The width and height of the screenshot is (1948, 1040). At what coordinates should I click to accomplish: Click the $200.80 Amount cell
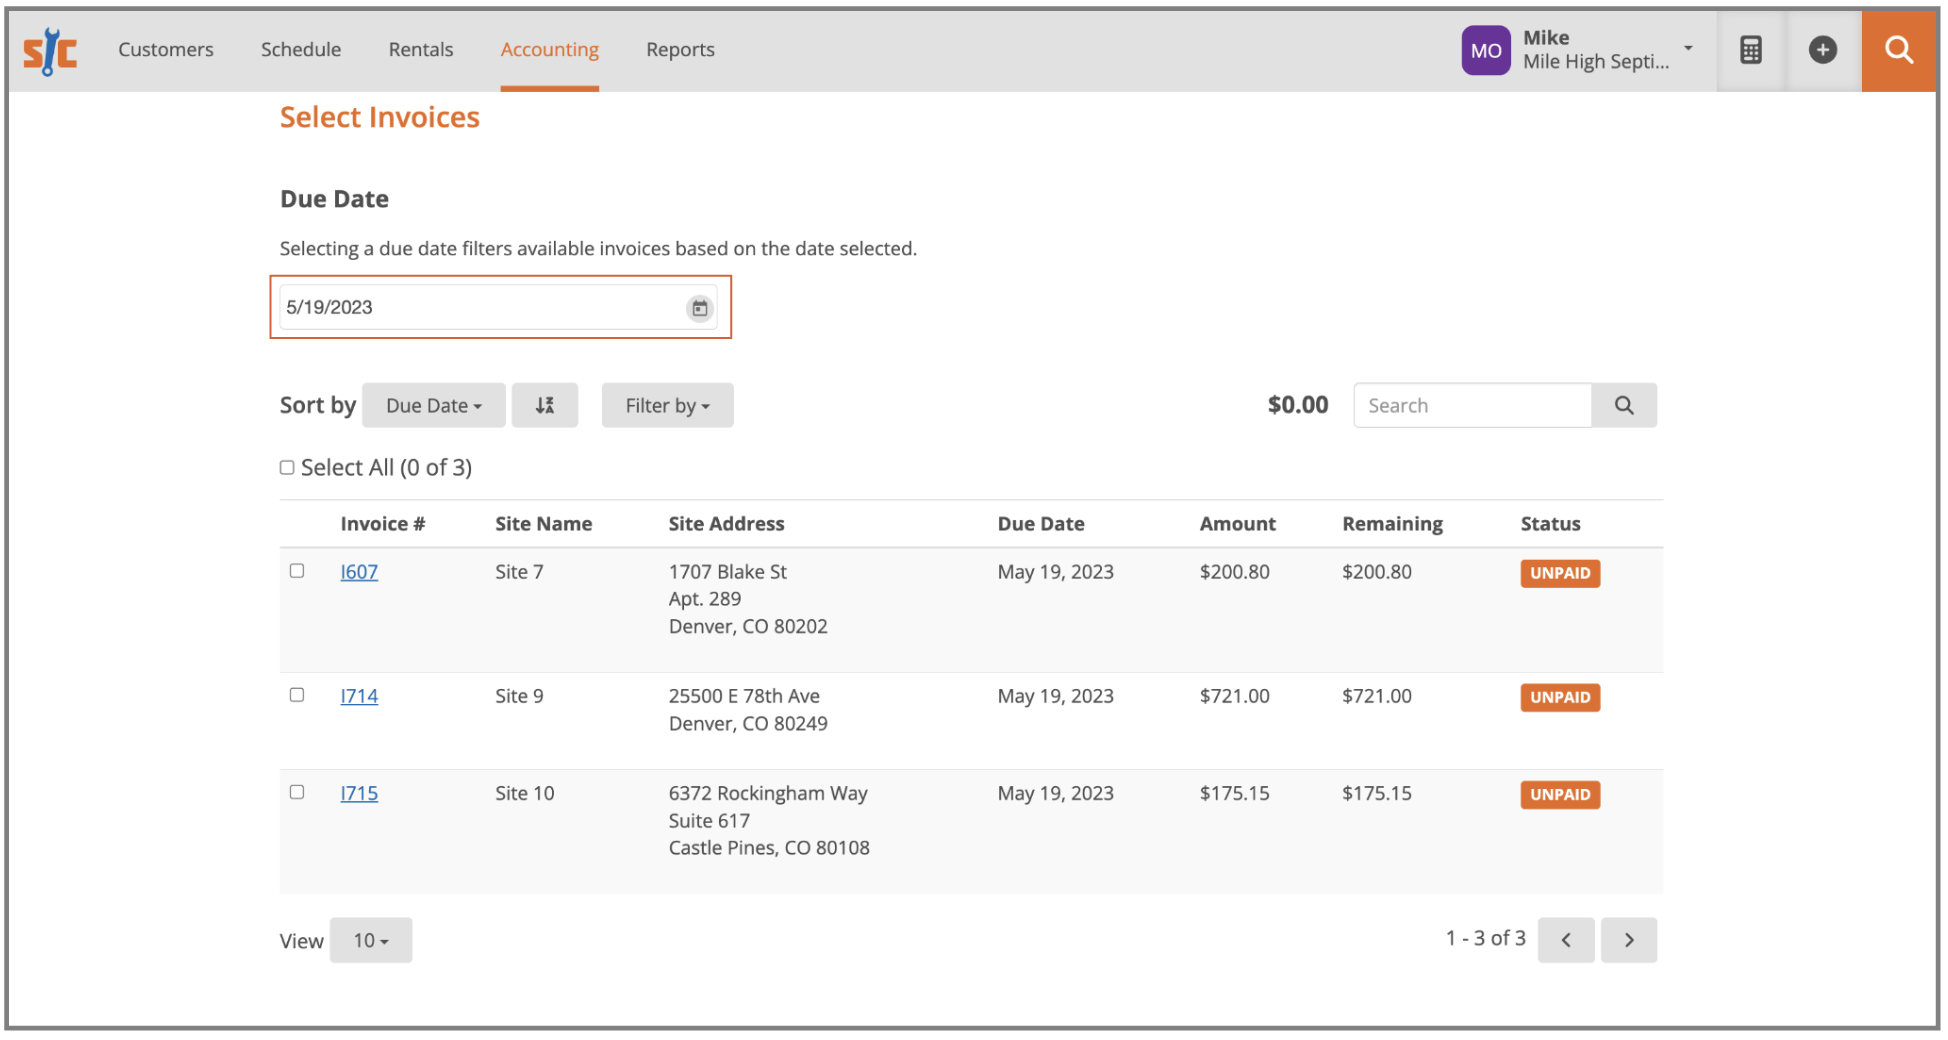(x=1234, y=572)
